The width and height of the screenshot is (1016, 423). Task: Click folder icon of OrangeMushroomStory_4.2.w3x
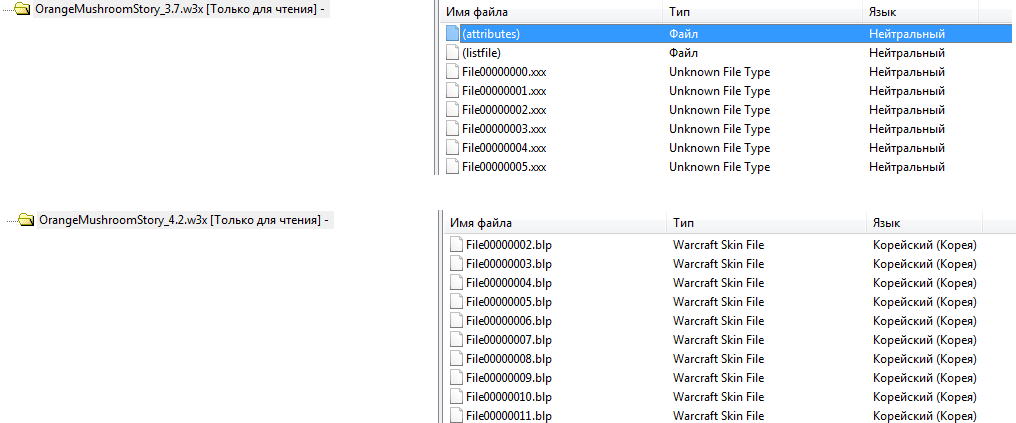[27, 220]
